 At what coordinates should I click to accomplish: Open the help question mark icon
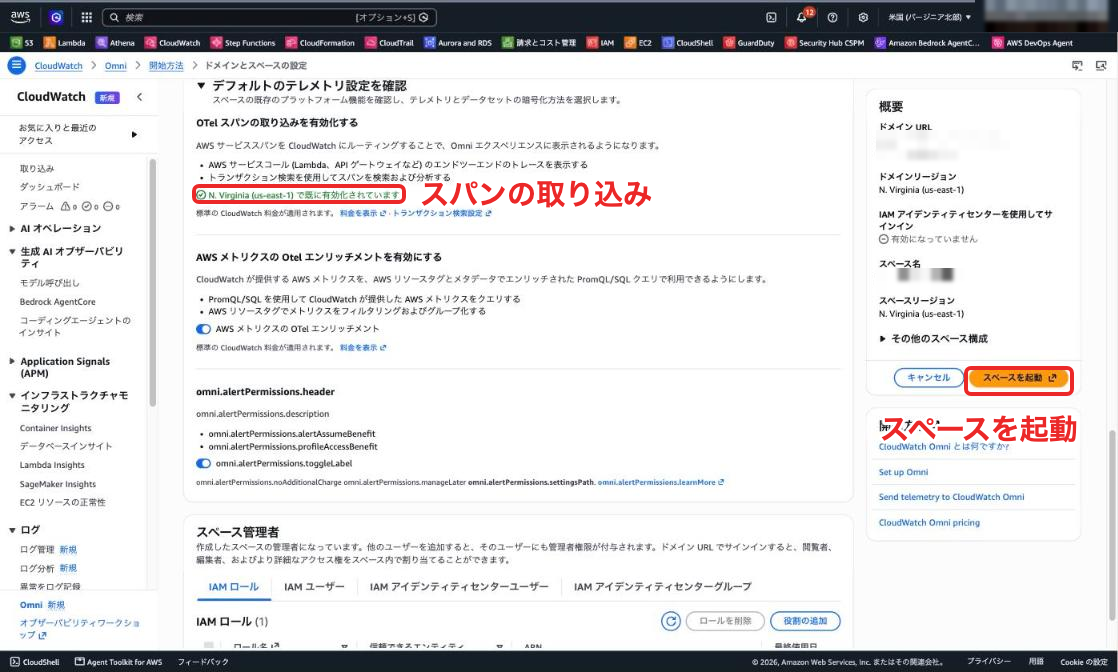tap(832, 17)
